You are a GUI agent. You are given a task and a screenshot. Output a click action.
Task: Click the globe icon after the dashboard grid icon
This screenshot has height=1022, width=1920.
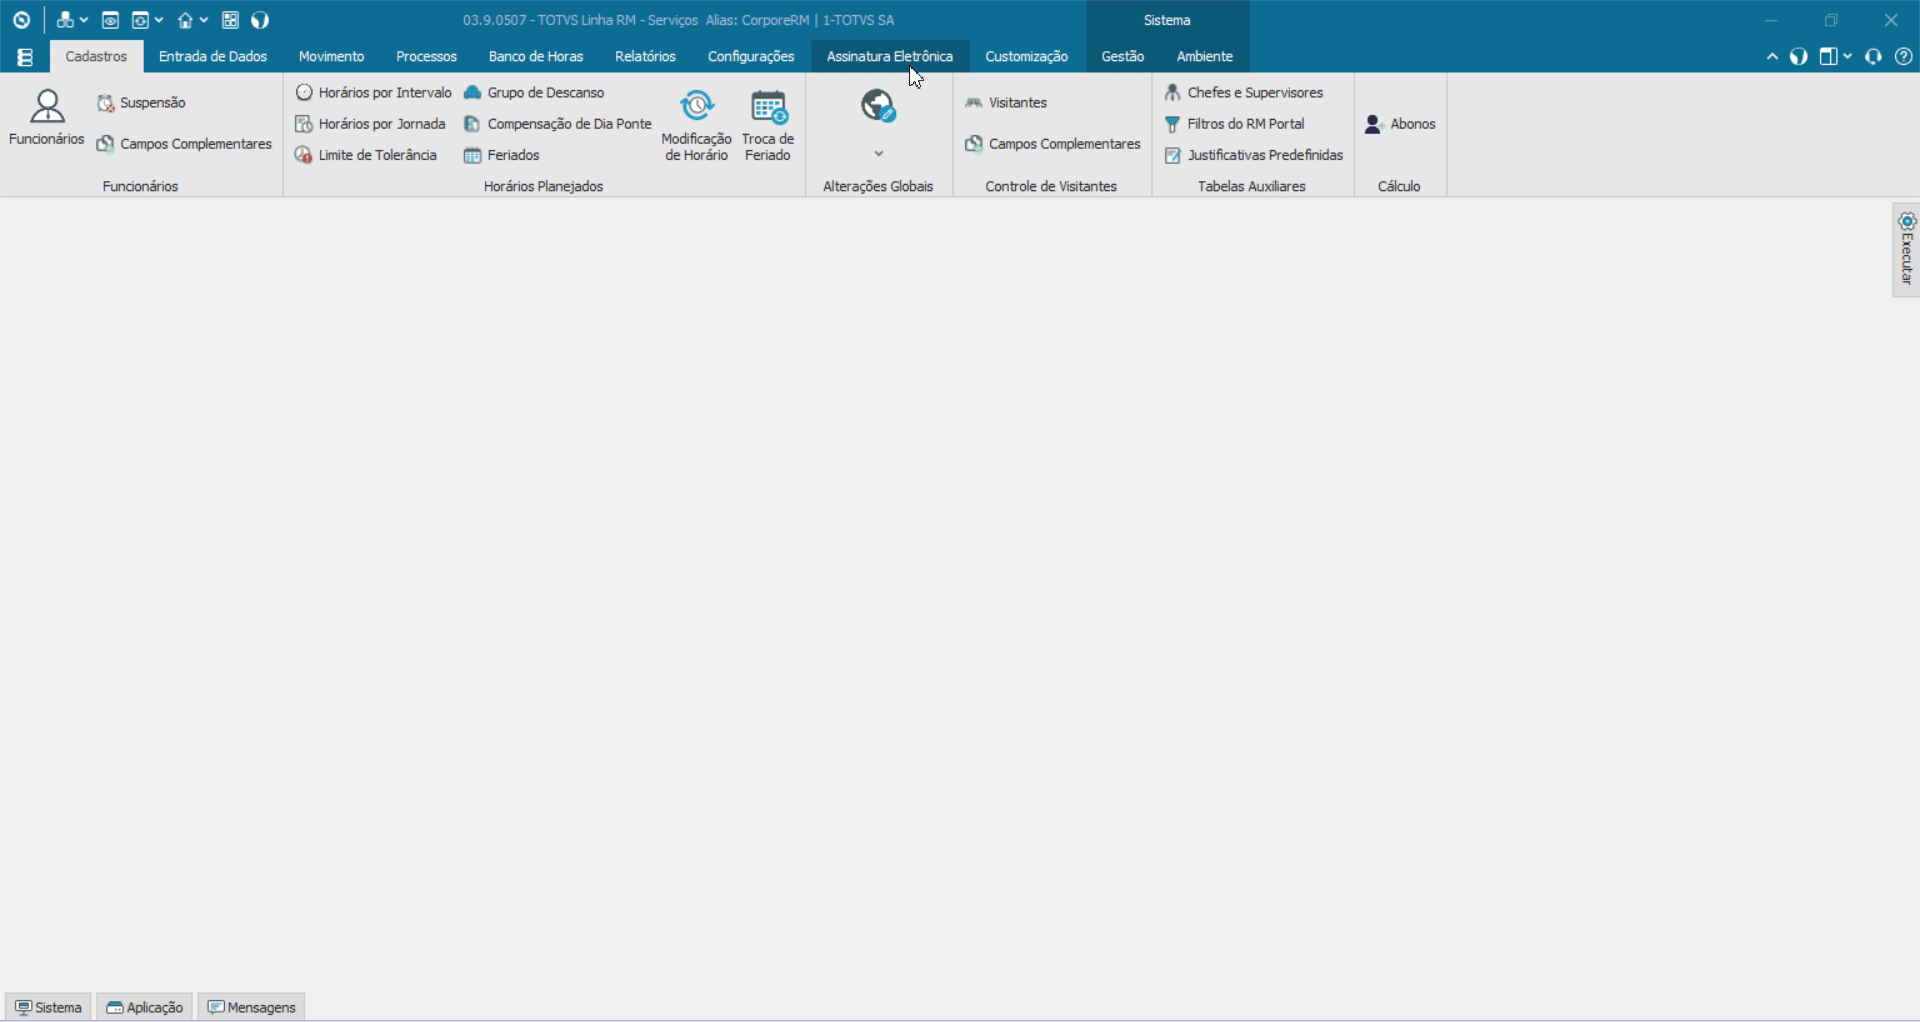click(x=260, y=20)
